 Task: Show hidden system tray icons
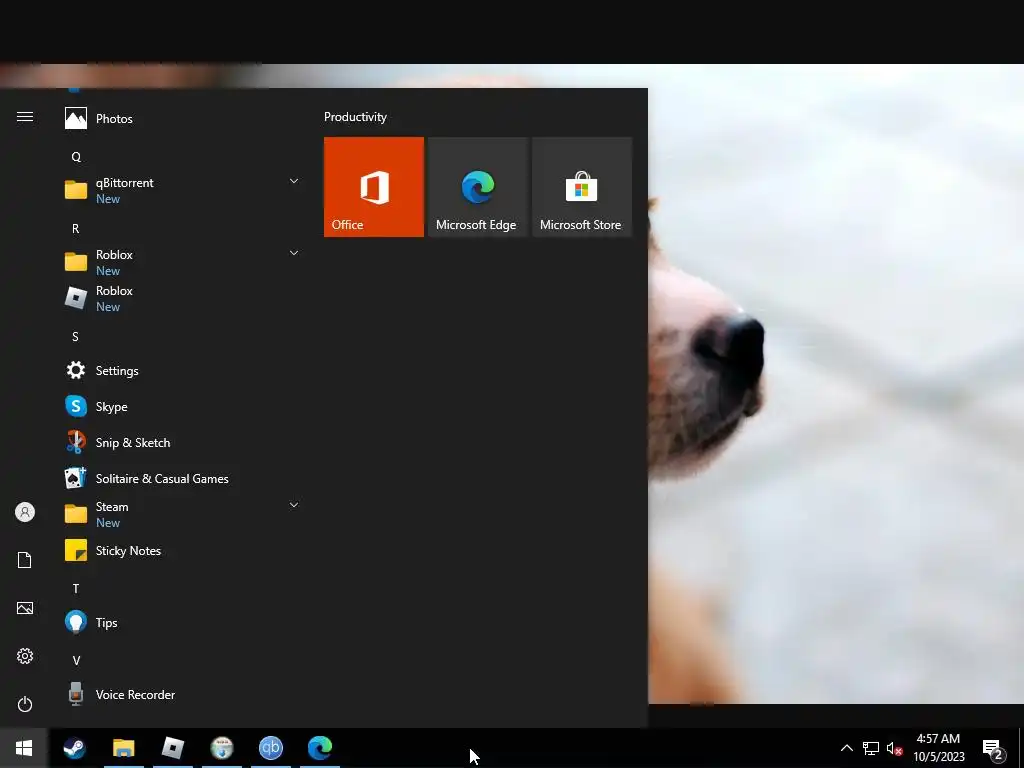[x=846, y=748]
